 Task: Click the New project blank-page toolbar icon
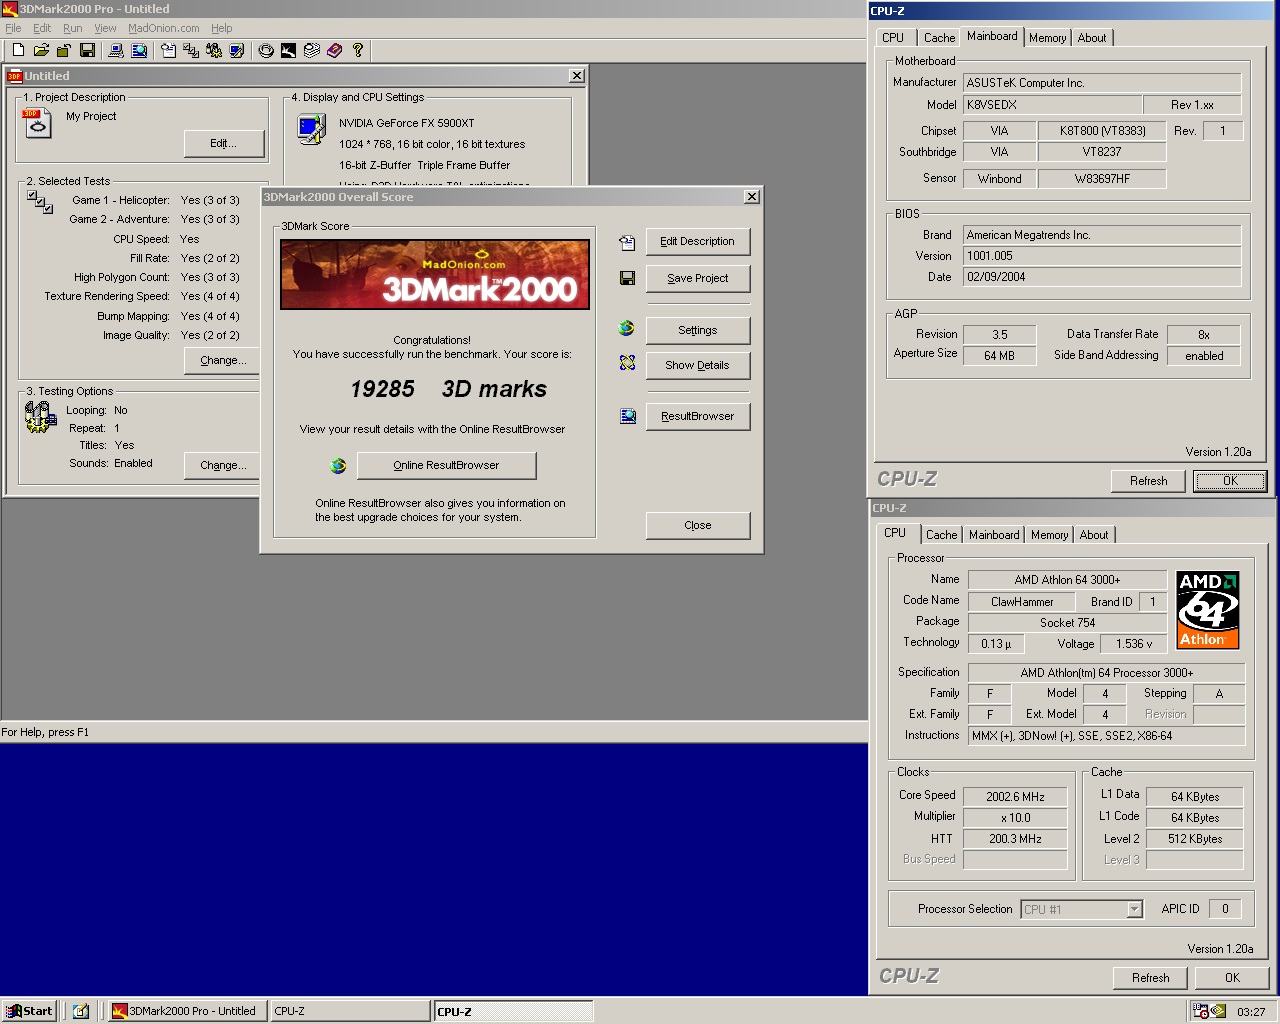[x=18, y=50]
